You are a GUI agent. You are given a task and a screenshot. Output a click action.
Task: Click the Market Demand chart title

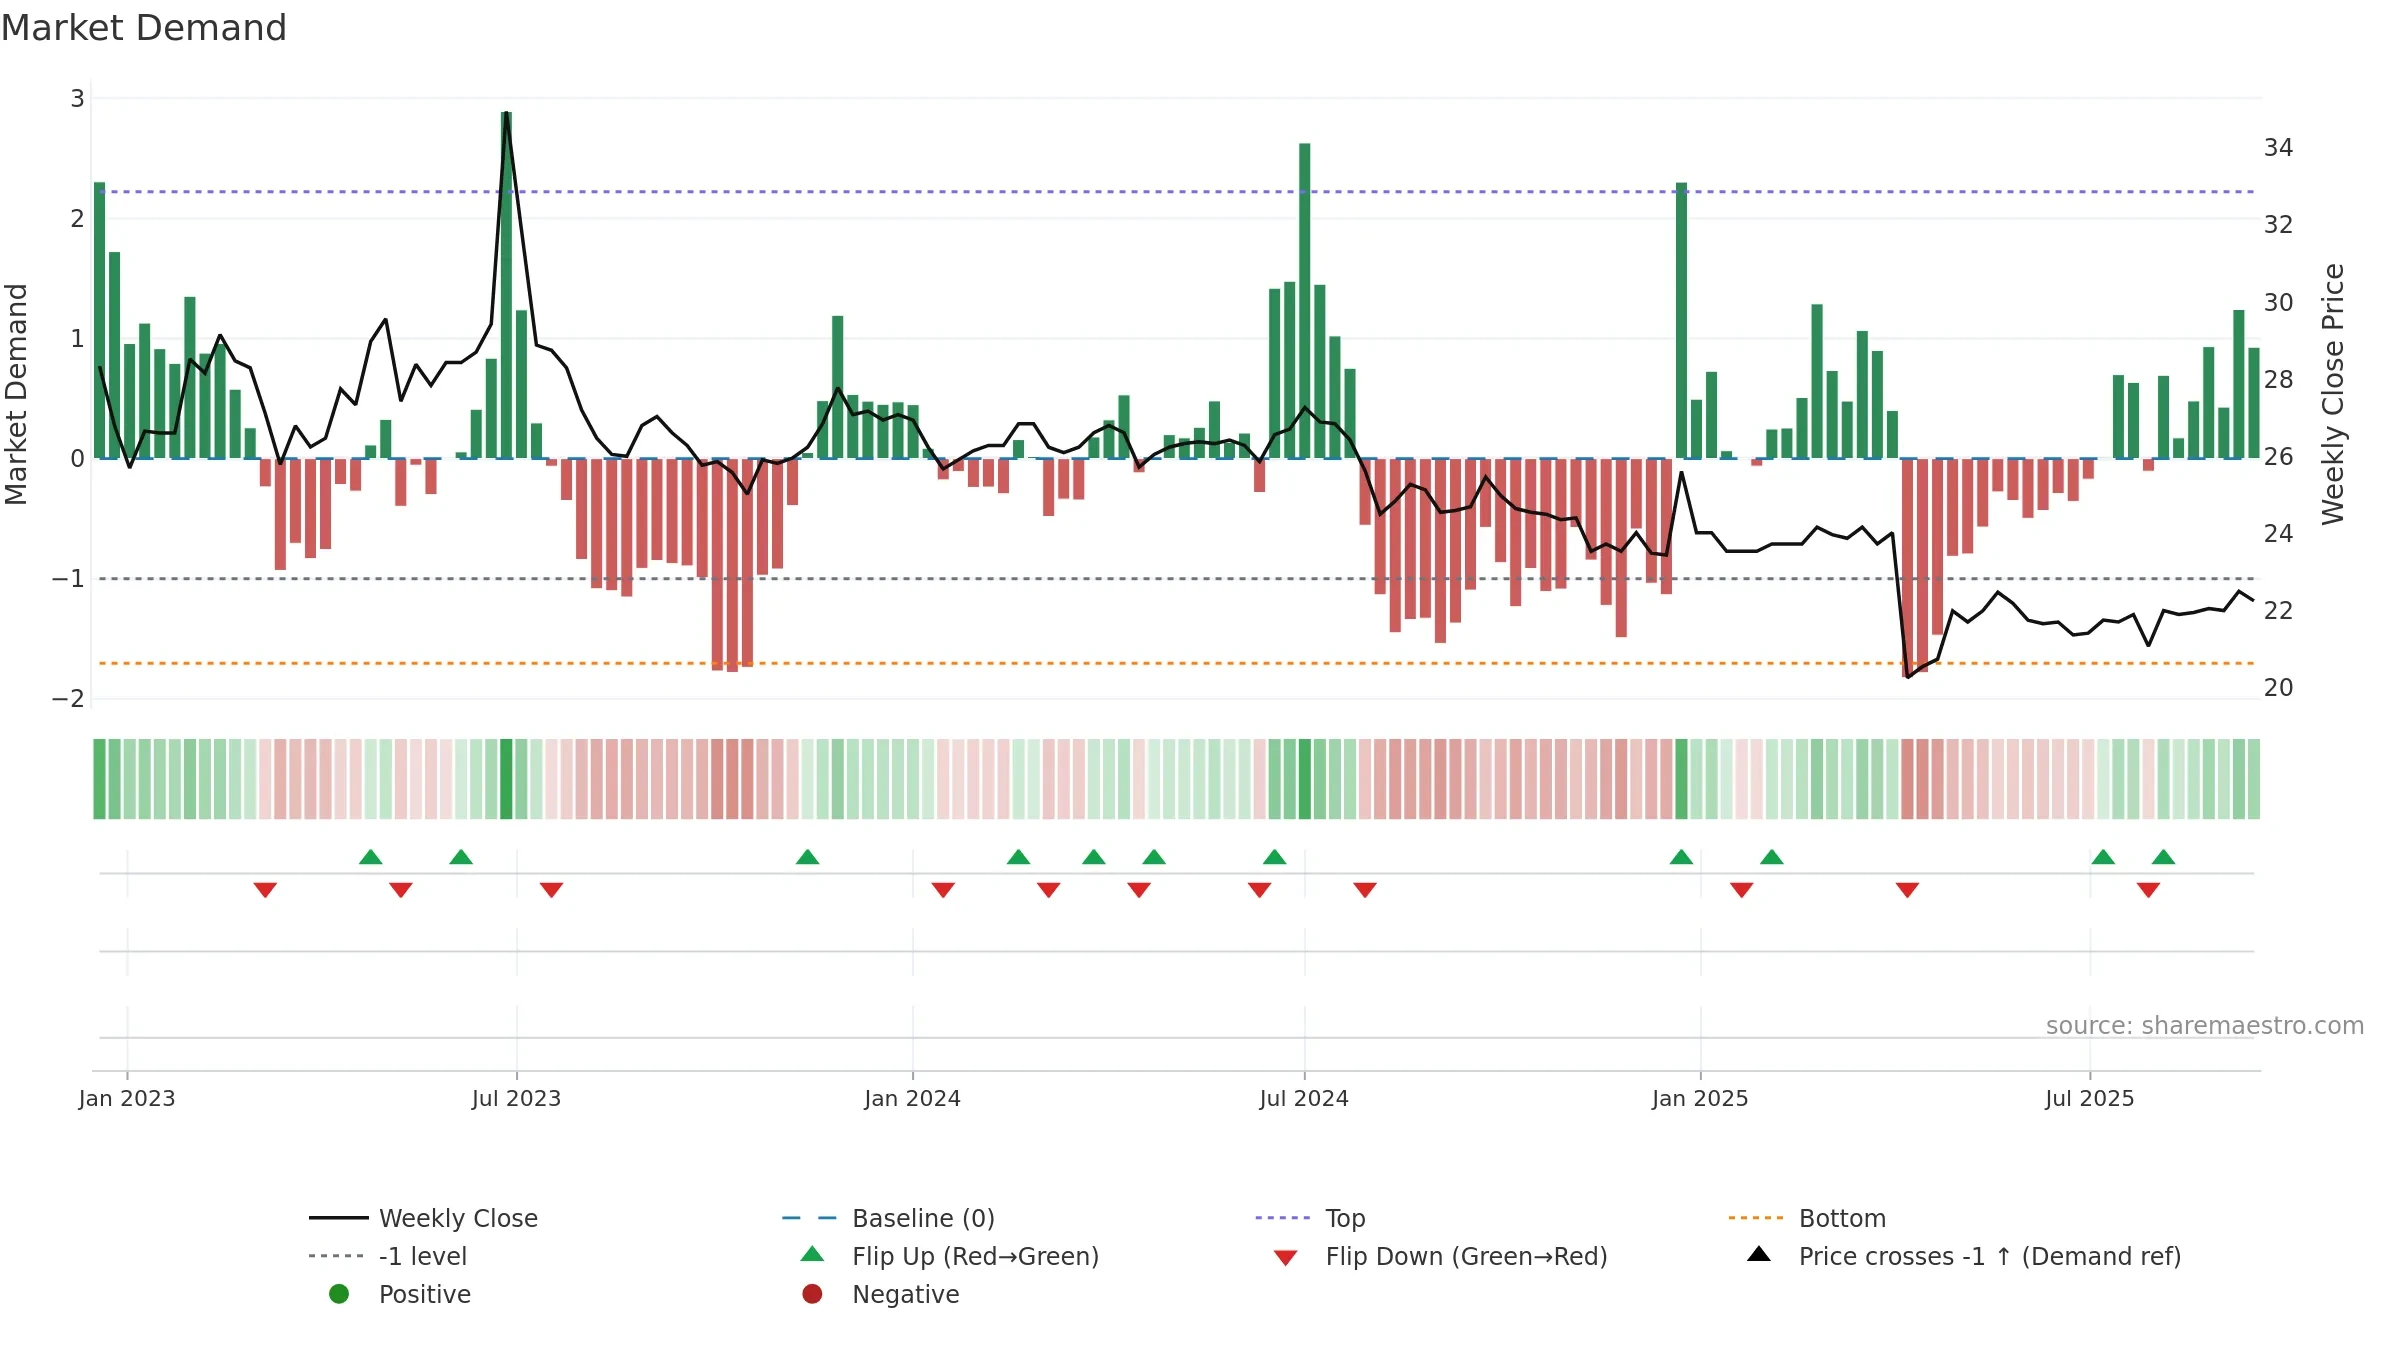click(x=144, y=28)
